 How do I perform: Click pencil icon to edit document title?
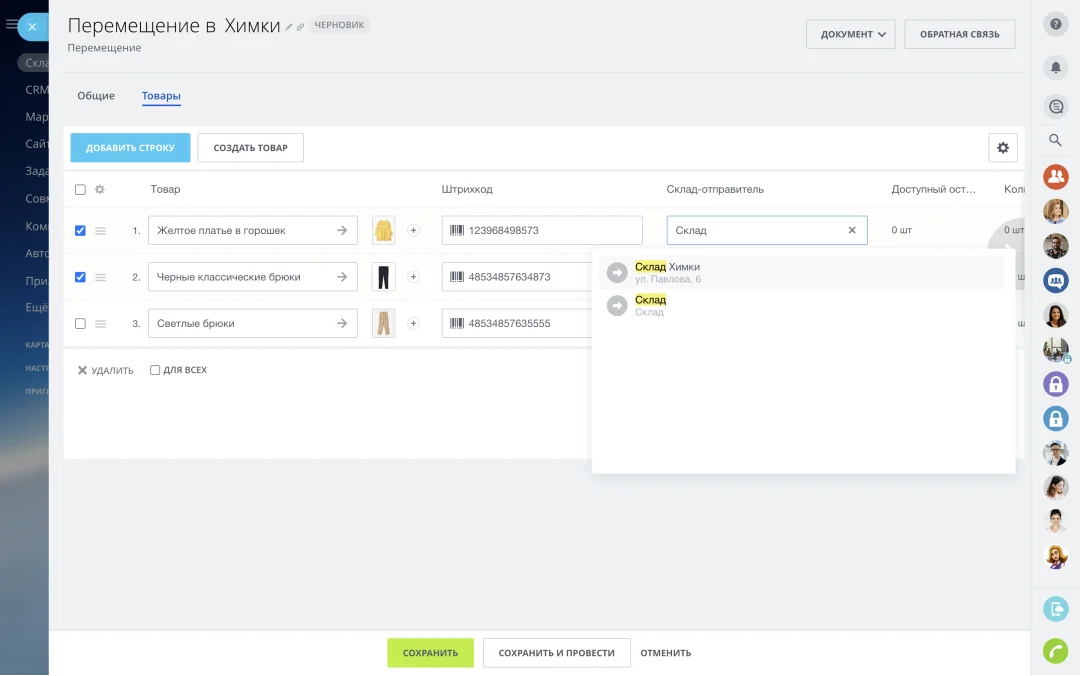click(x=289, y=27)
